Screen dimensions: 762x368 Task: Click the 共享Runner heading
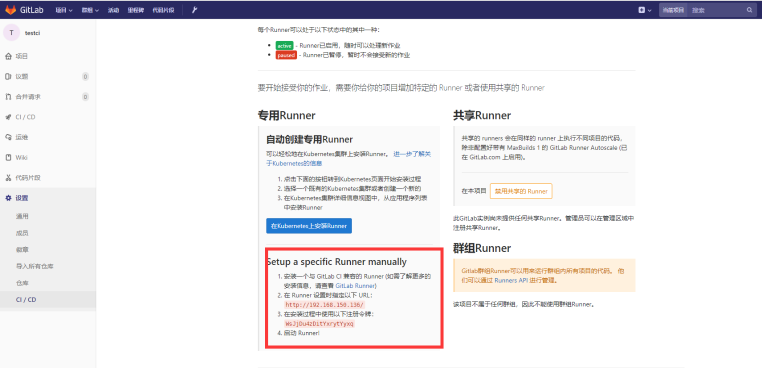pyautogui.click(x=482, y=116)
